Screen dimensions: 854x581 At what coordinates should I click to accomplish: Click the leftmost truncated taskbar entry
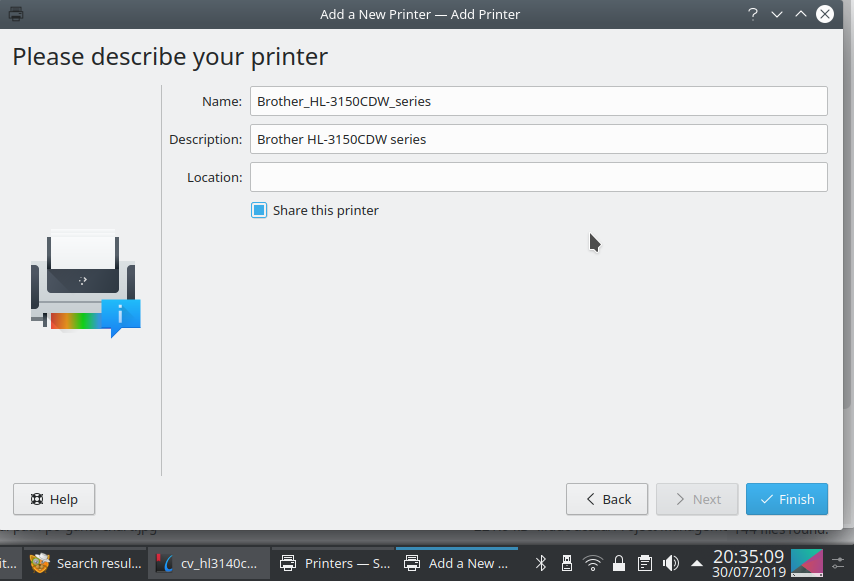point(9,564)
